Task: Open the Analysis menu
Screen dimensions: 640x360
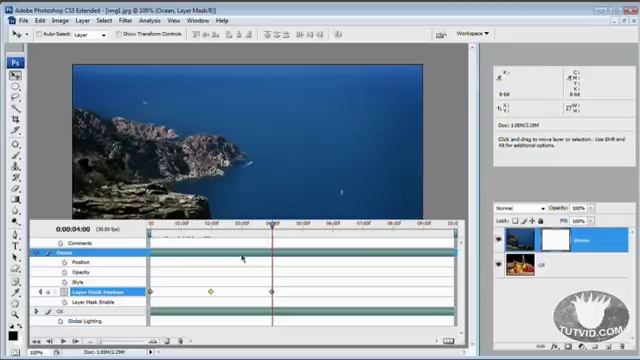Action: [x=149, y=20]
